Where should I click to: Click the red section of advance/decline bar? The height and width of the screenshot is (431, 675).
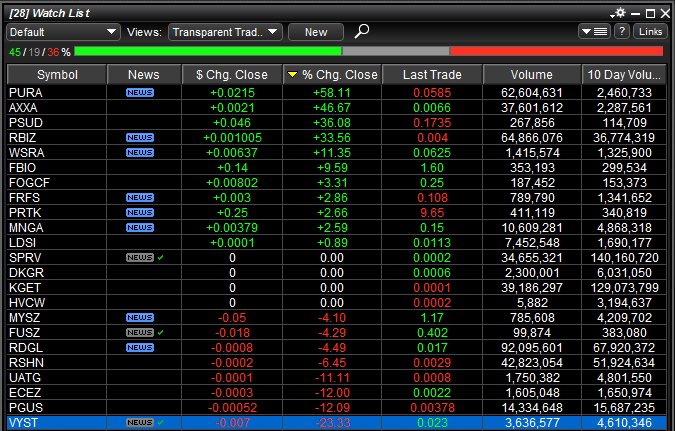pyautogui.click(x=557, y=52)
